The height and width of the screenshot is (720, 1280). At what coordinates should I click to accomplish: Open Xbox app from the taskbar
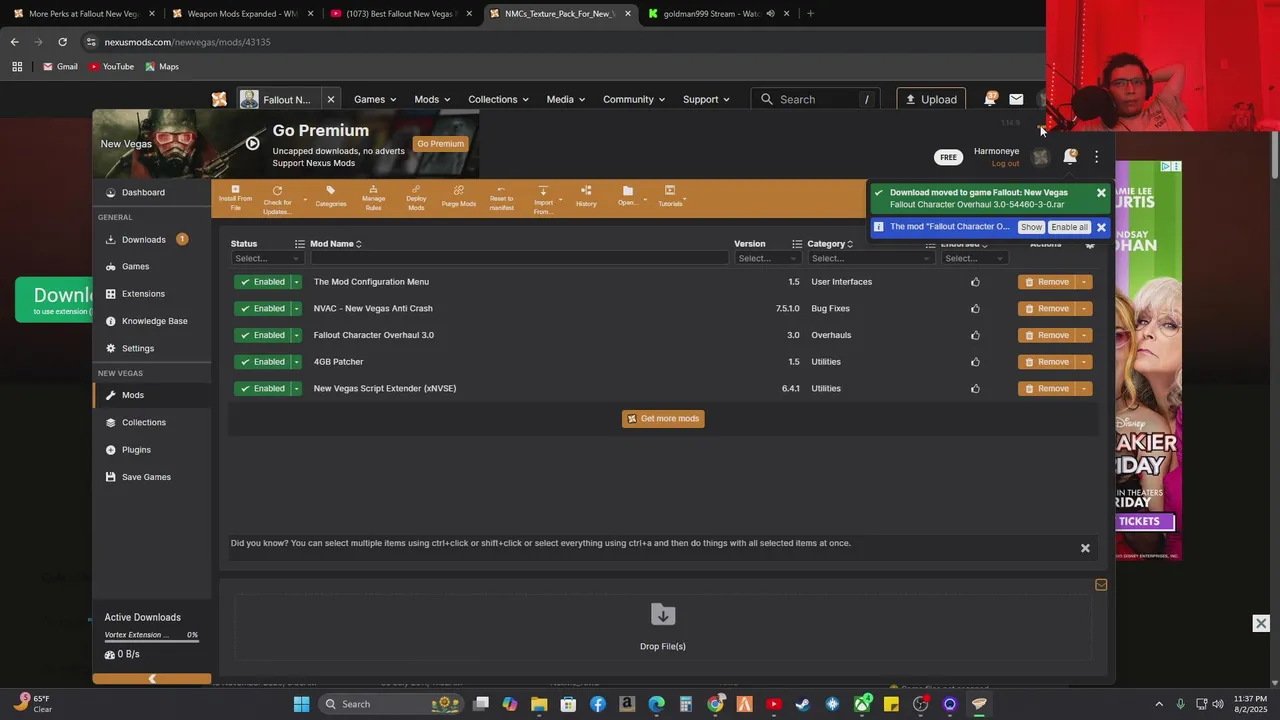(862, 704)
